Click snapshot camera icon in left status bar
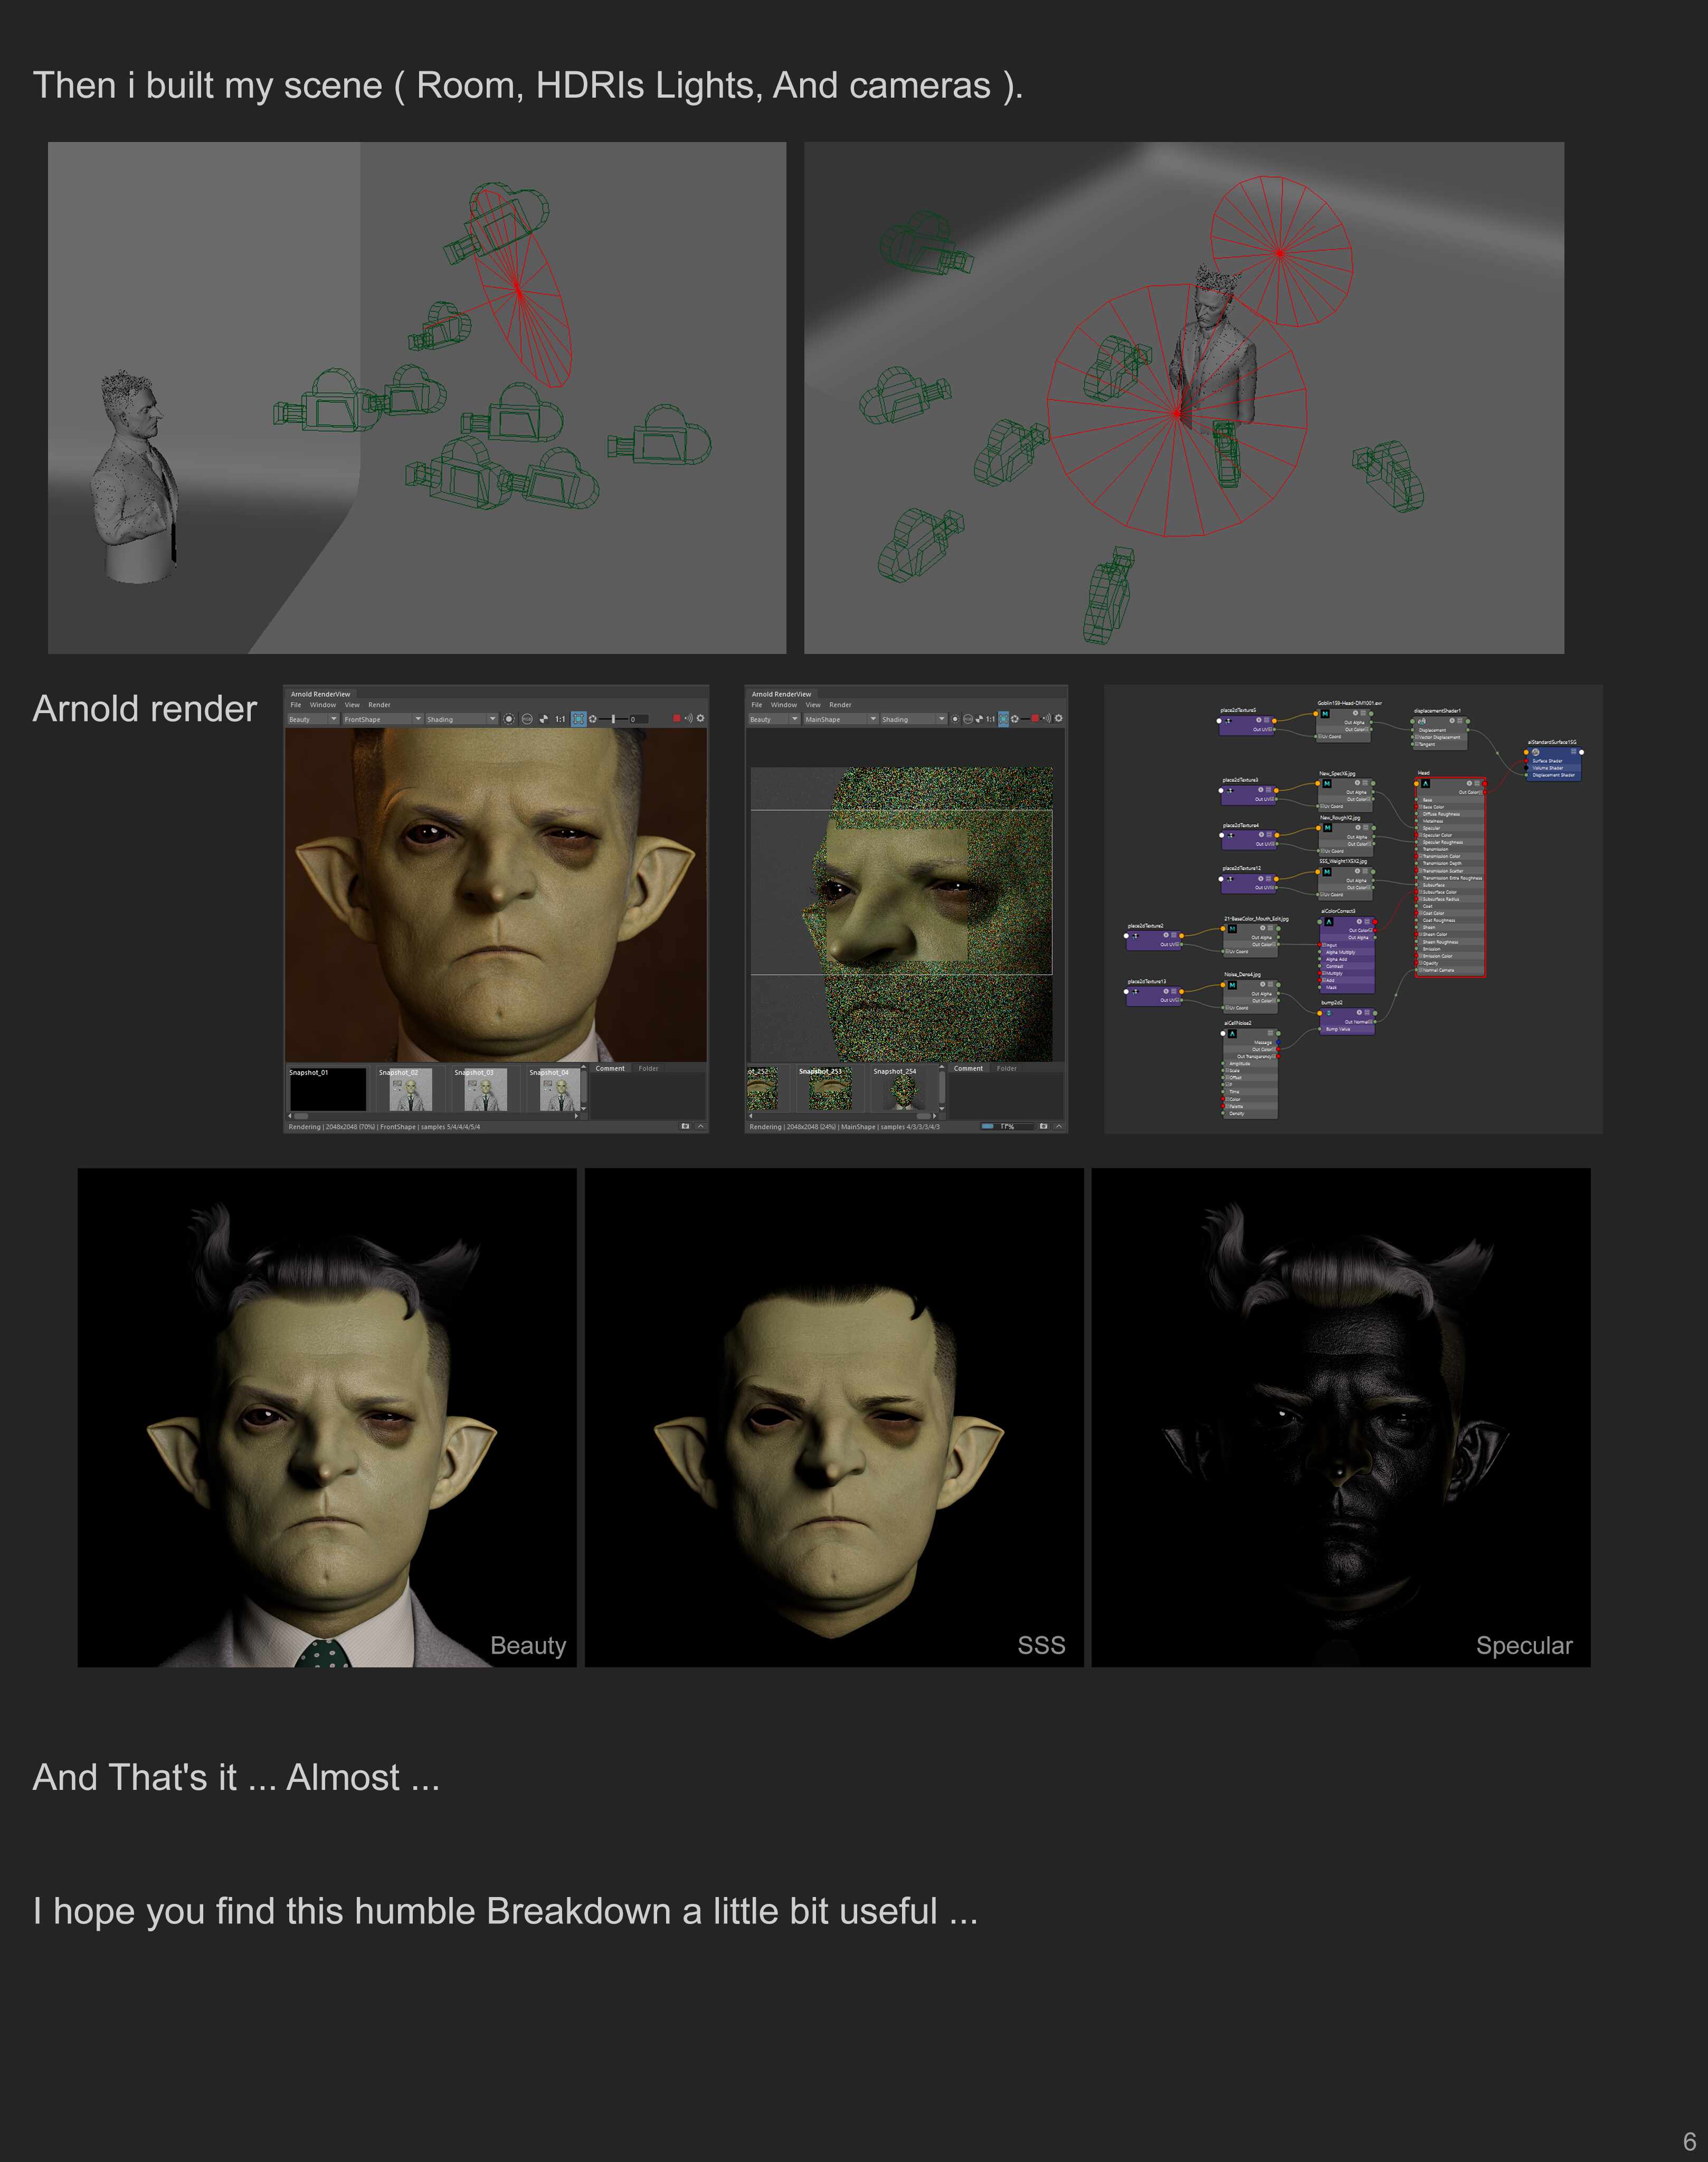Image resolution: width=1708 pixels, height=2162 pixels. pyautogui.click(x=685, y=1126)
